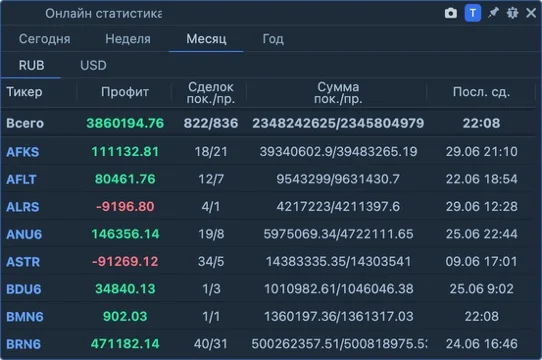Switch to the Сегодня tab
The height and width of the screenshot is (360, 542).
(x=45, y=39)
